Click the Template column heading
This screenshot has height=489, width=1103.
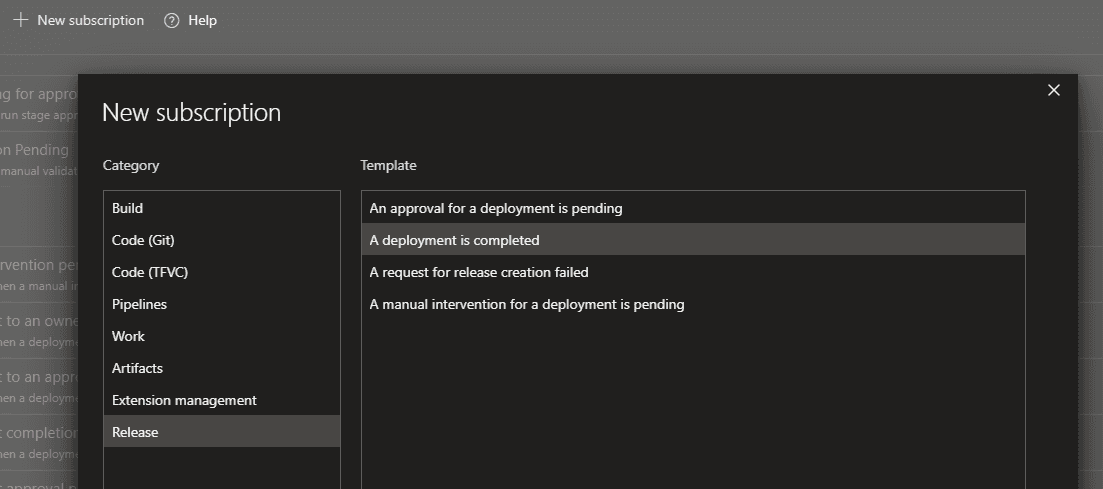tap(388, 165)
